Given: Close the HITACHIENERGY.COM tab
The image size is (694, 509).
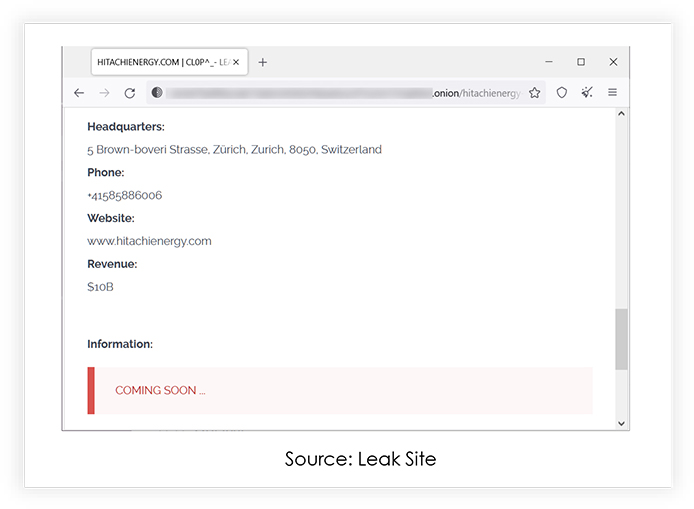Looking at the screenshot, I should 236,62.
